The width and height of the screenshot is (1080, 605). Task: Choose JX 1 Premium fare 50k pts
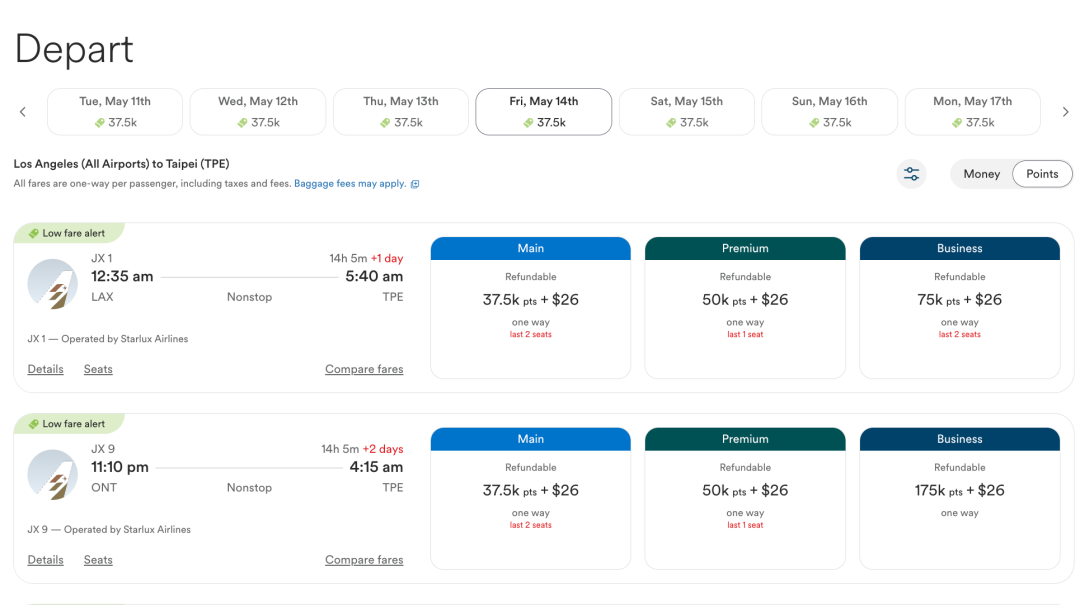point(745,308)
